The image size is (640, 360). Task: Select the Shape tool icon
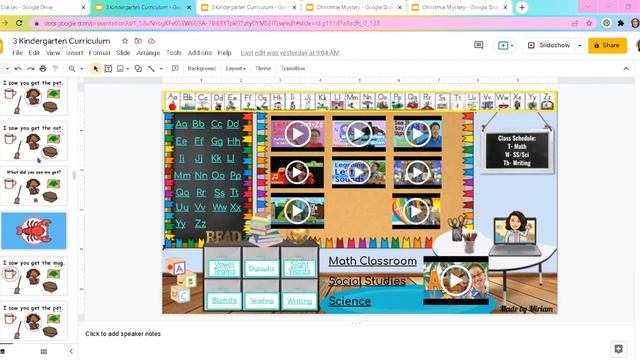(x=138, y=69)
